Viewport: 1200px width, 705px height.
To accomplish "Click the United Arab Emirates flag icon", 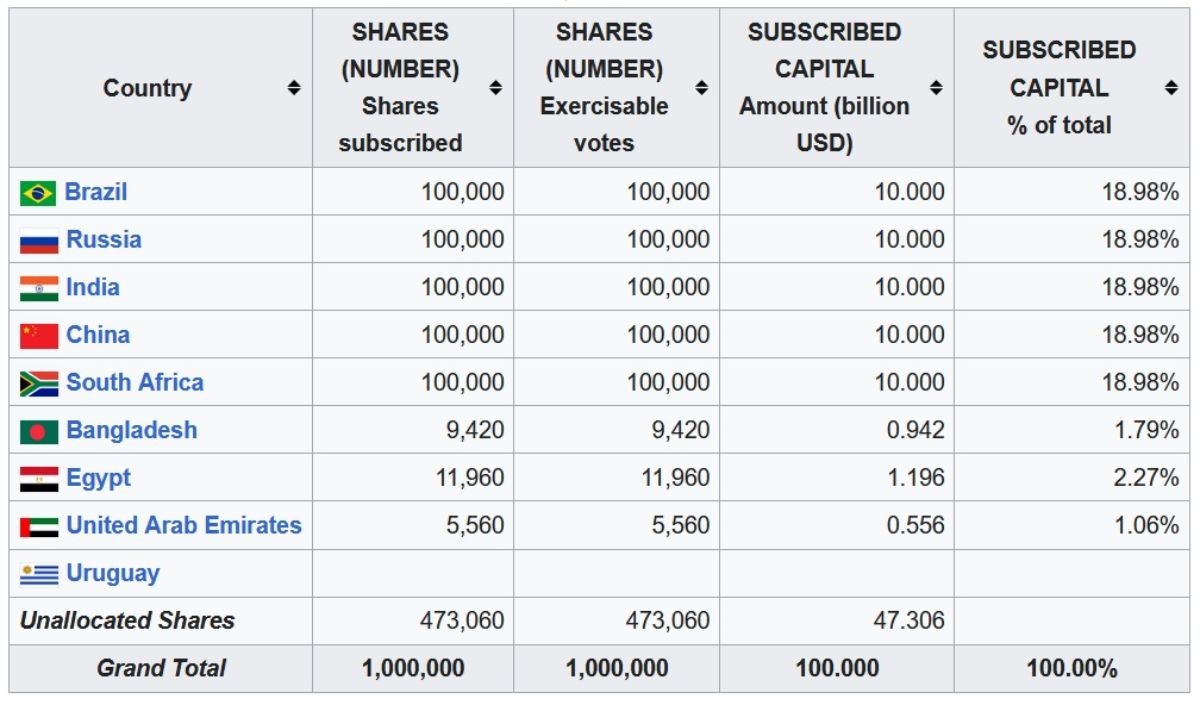I will pos(39,527).
